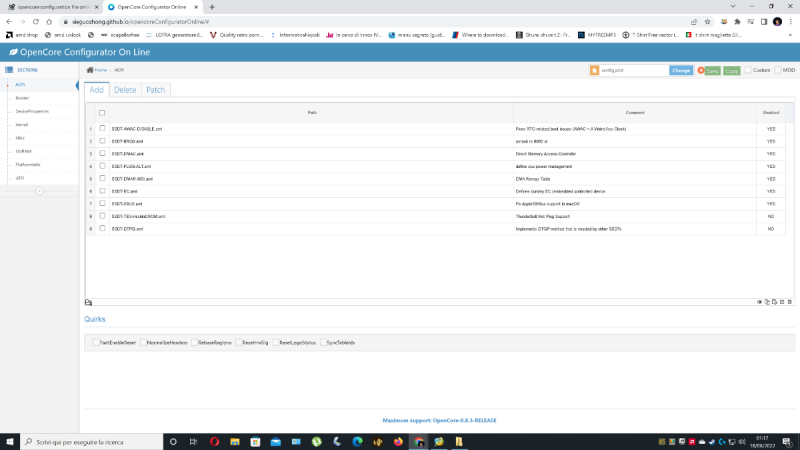Click the orange file icon beside config.plist
The width and height of the screenshot is (800, 450).
pyautogui.click(x=594, y=70)
